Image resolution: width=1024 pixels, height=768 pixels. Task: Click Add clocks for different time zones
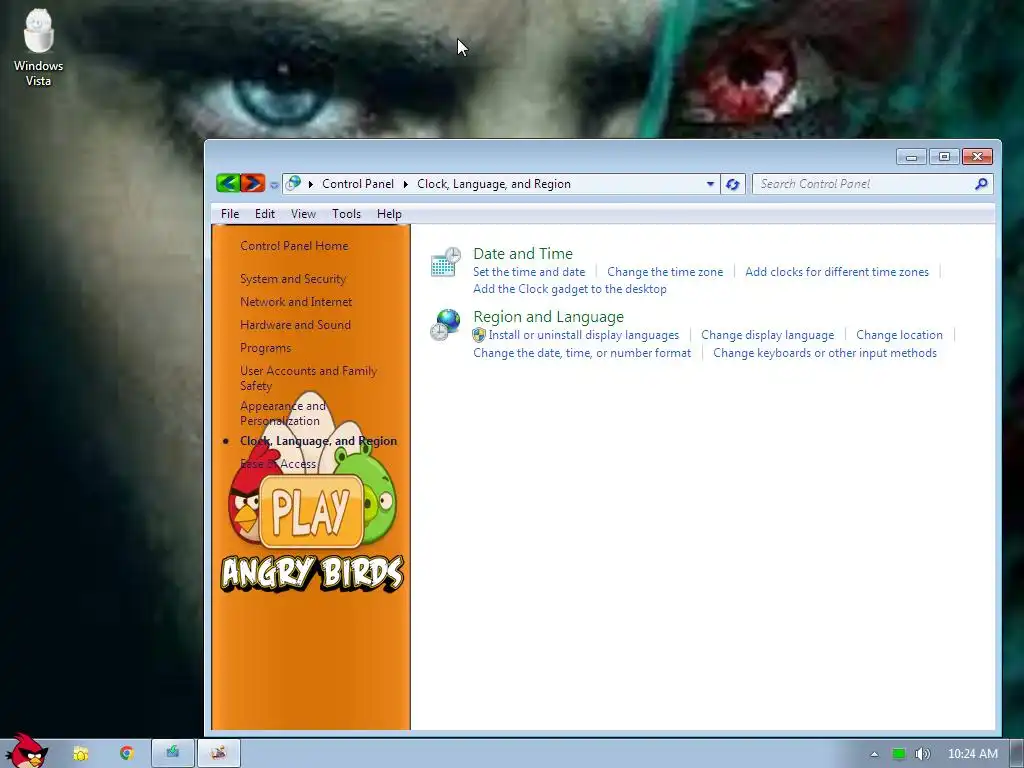tap(837, 272)
